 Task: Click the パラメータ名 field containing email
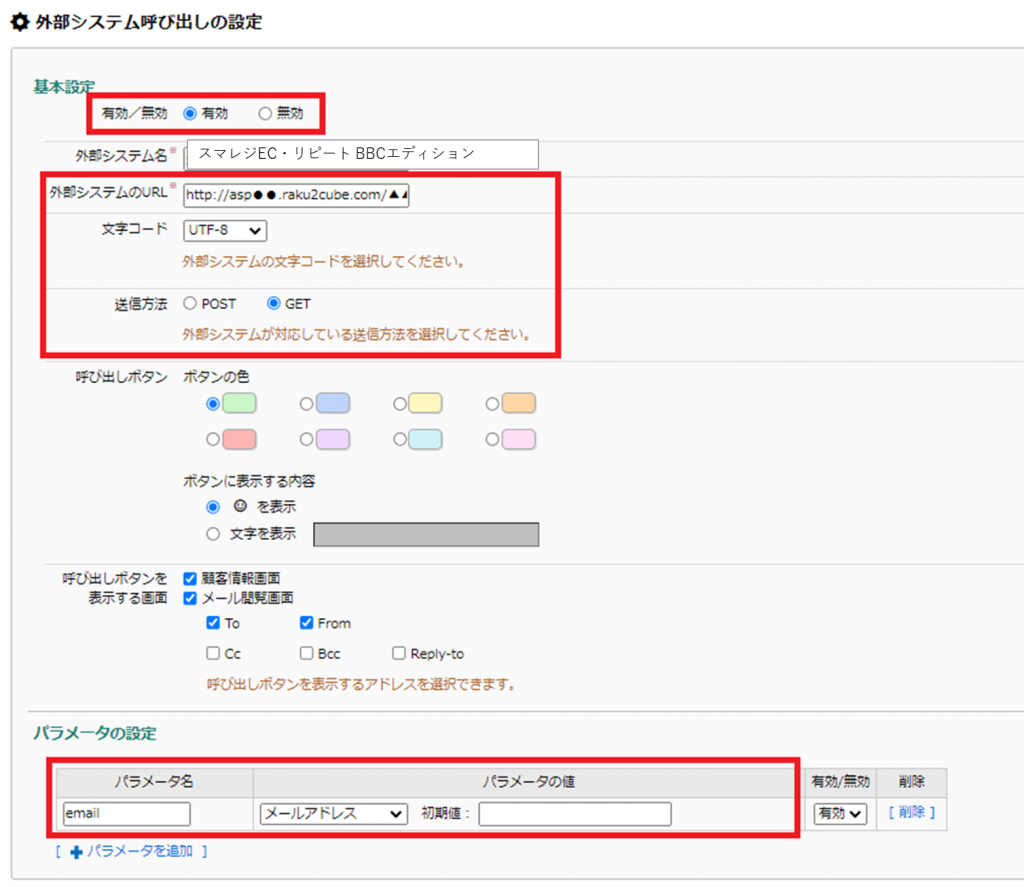coord(127,814)
